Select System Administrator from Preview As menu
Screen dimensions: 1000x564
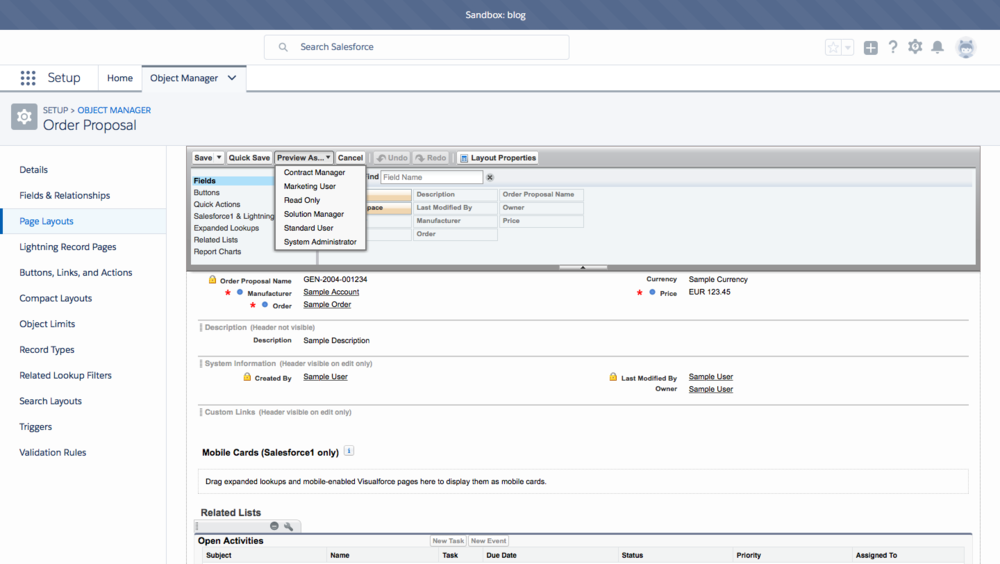(320, 242)
